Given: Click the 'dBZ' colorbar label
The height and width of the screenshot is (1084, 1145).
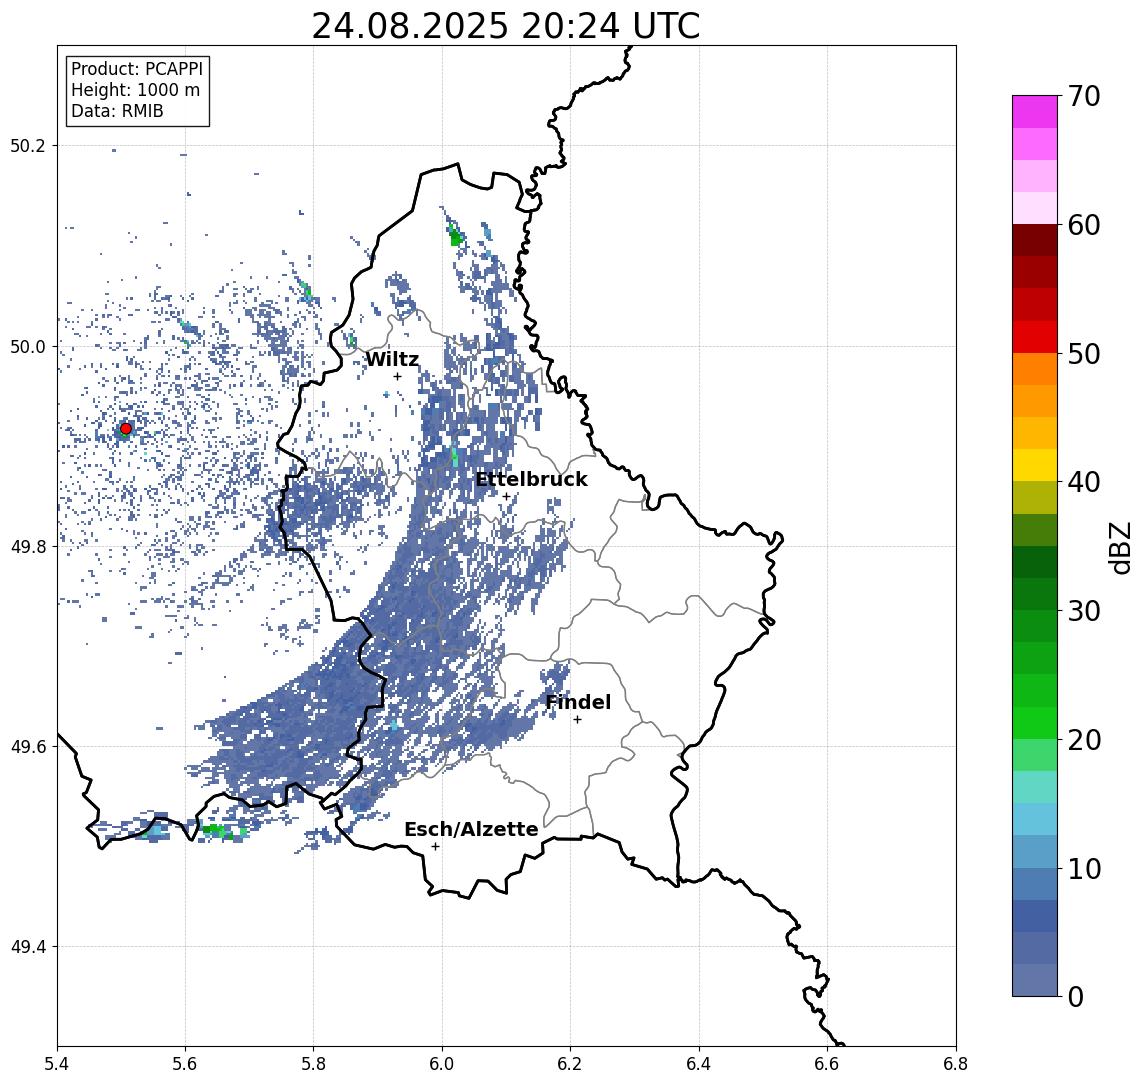Looking at the screenshot, I should click(1119, 547).
